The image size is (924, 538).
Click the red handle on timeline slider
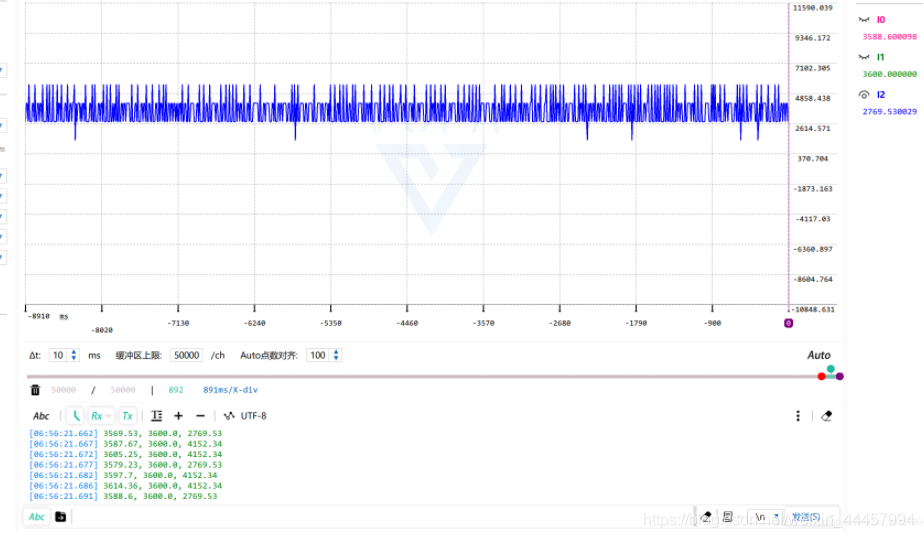tap(821, 377)
